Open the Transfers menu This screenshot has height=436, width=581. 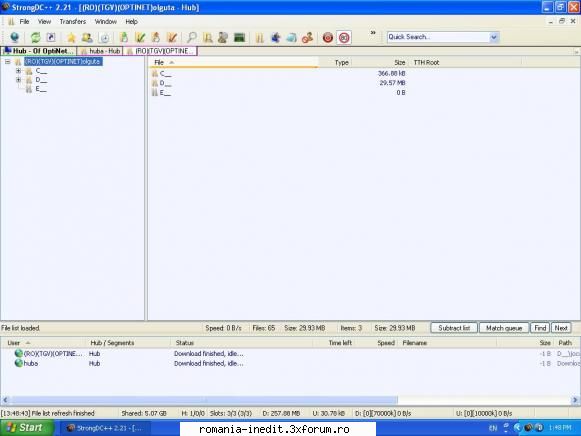73,21
